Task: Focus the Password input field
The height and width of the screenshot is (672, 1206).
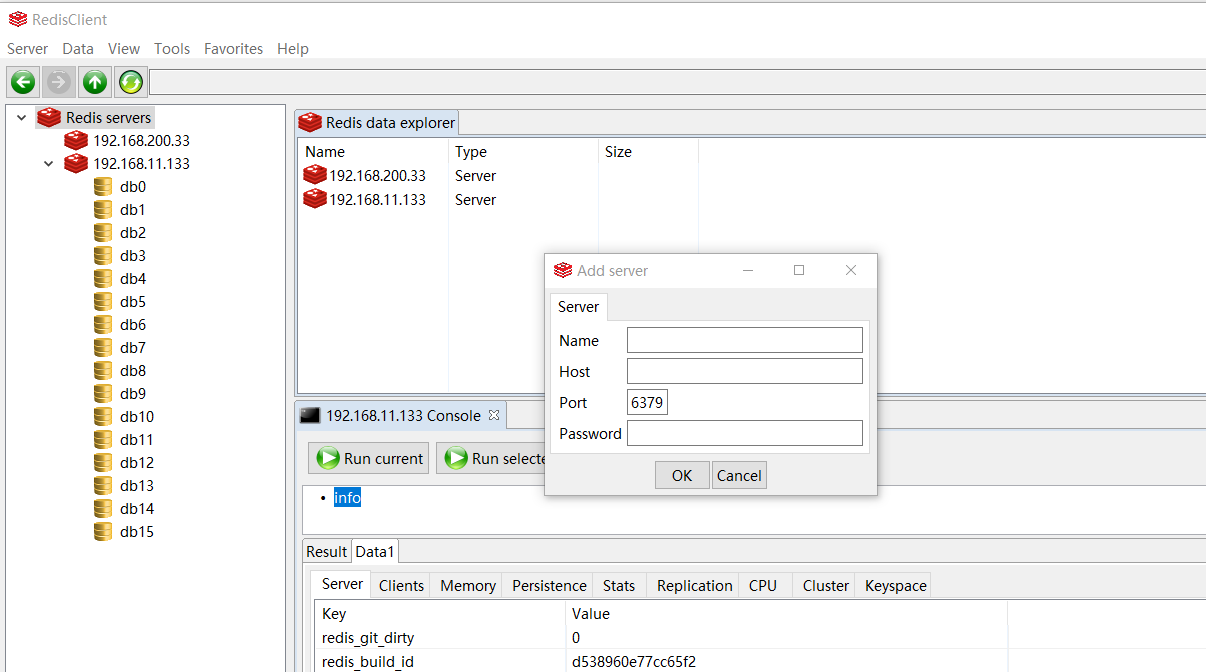Action: (x=745, y=433)
